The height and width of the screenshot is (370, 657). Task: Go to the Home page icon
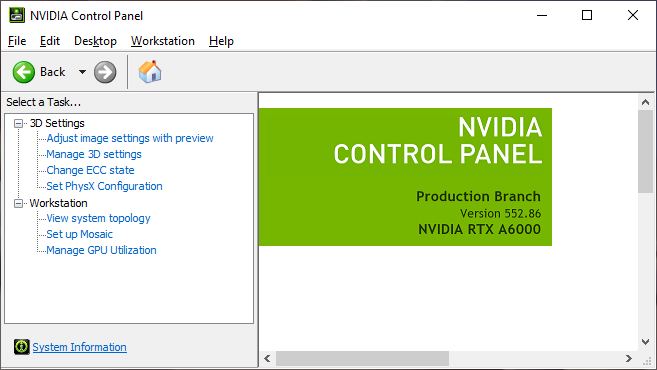pyautogui.click(x=150, y=72)
